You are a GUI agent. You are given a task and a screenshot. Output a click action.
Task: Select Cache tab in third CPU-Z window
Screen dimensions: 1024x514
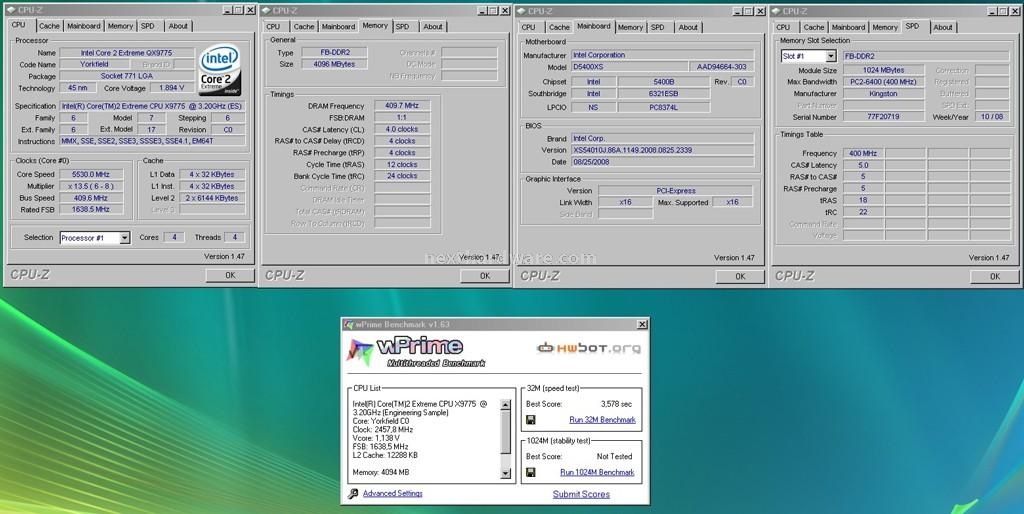point(559,27)
